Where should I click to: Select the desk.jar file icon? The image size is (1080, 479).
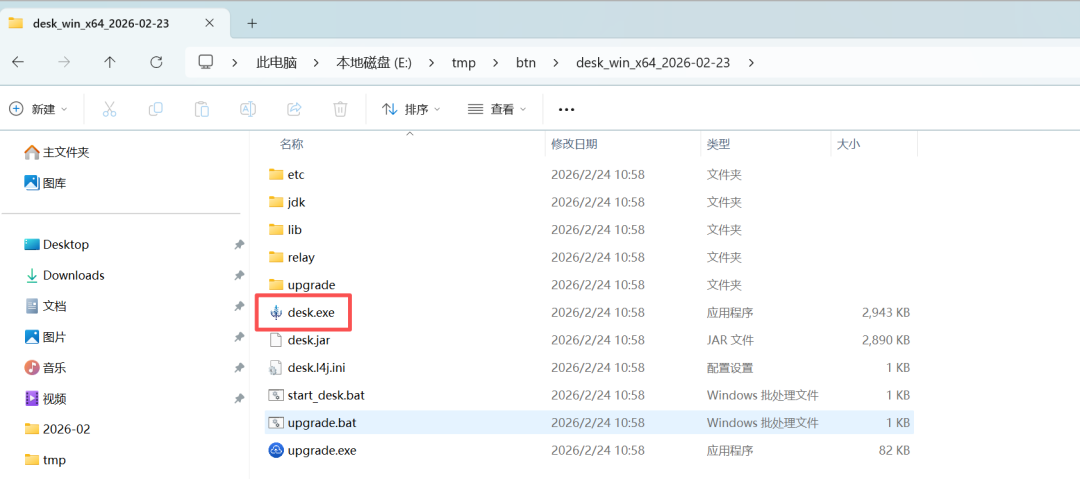[276, 340]
